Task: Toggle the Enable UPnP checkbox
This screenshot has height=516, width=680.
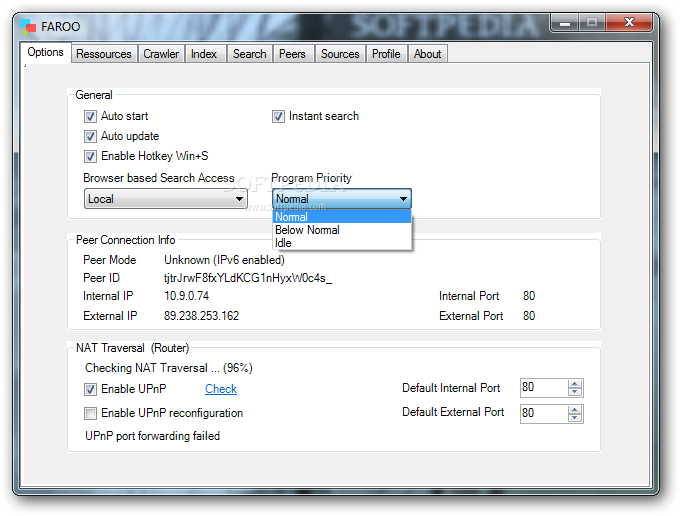Action: (90, 389)
